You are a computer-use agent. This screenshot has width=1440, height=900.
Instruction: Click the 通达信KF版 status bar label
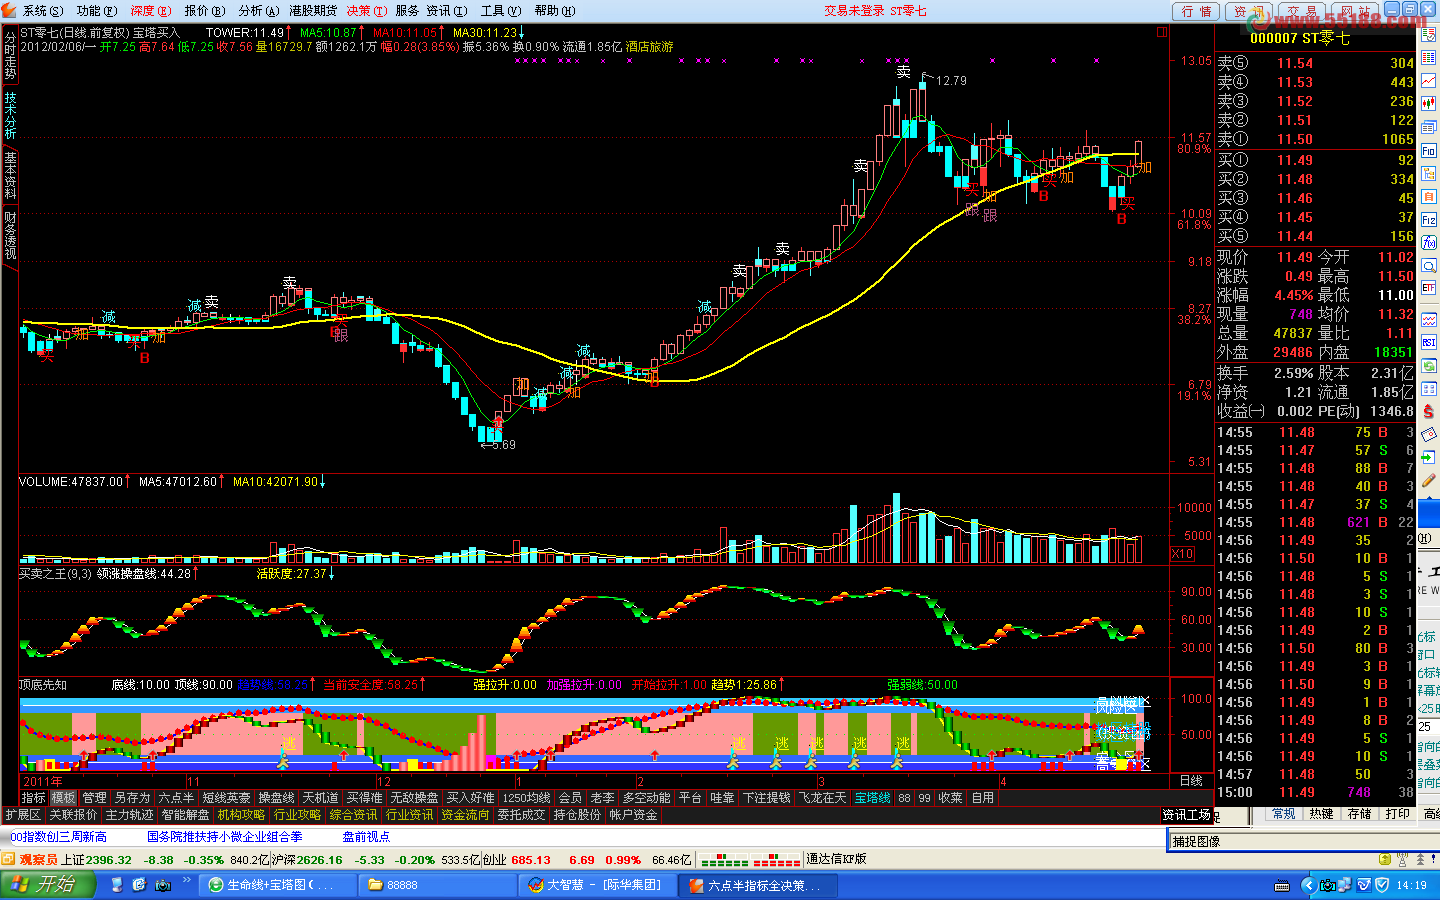tap(836, 859)
